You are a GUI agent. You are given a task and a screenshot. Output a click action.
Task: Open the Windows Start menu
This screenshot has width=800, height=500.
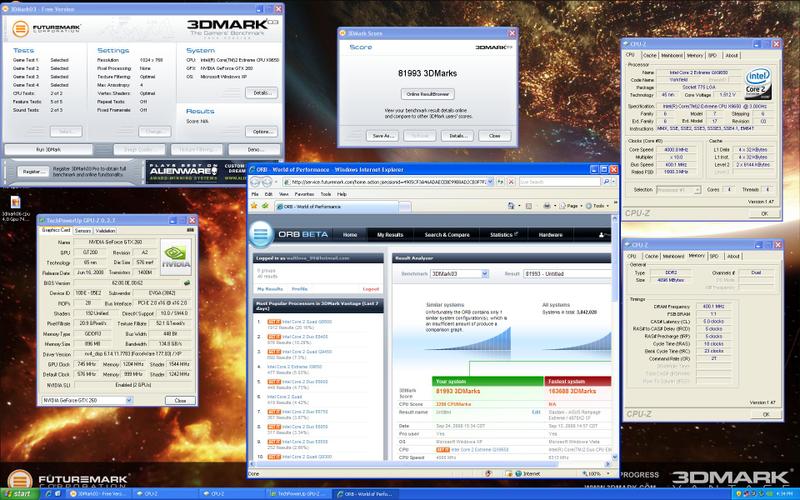19,493
